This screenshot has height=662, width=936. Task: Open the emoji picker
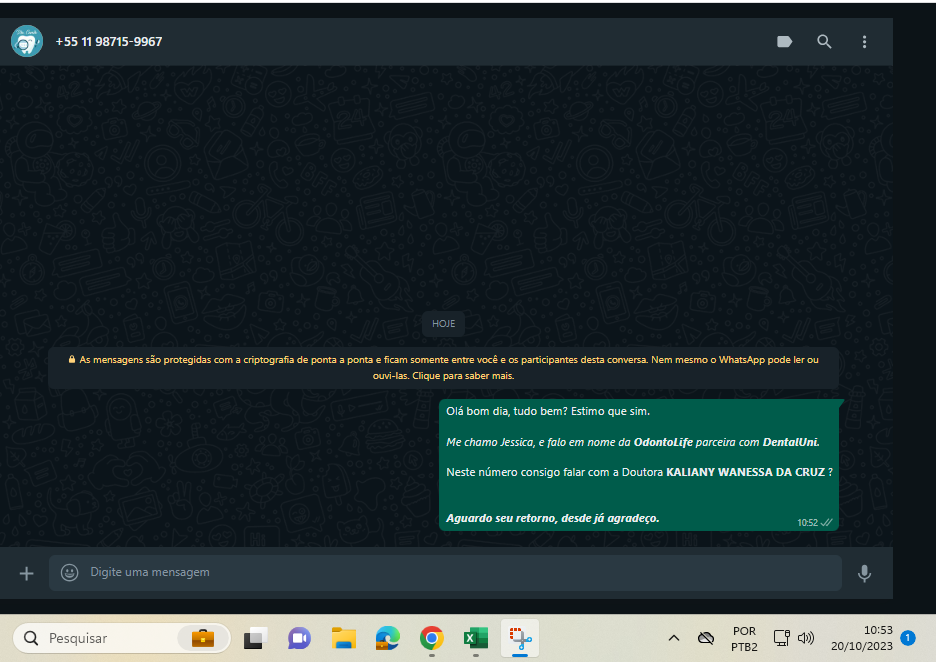click(69, 572)
